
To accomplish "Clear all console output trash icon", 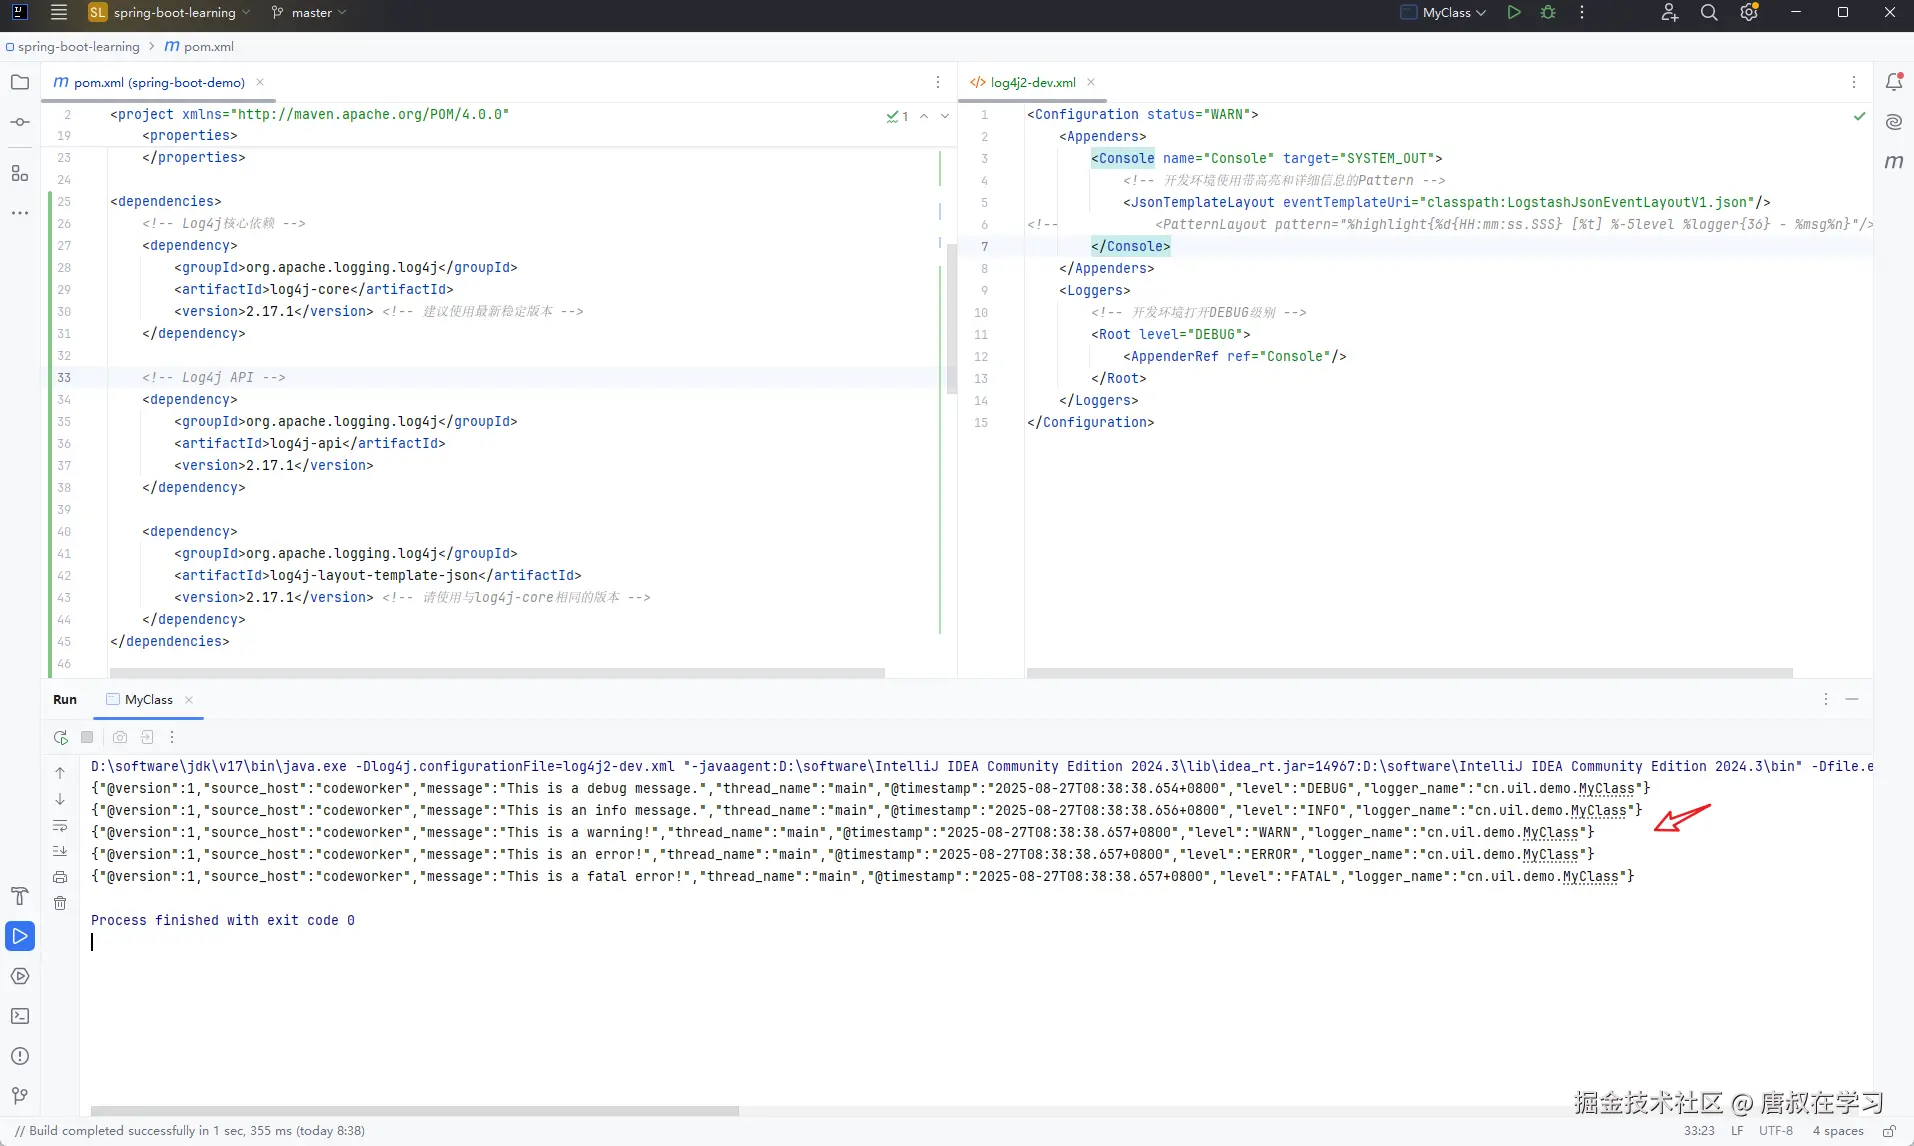I will tap(60, 903).
